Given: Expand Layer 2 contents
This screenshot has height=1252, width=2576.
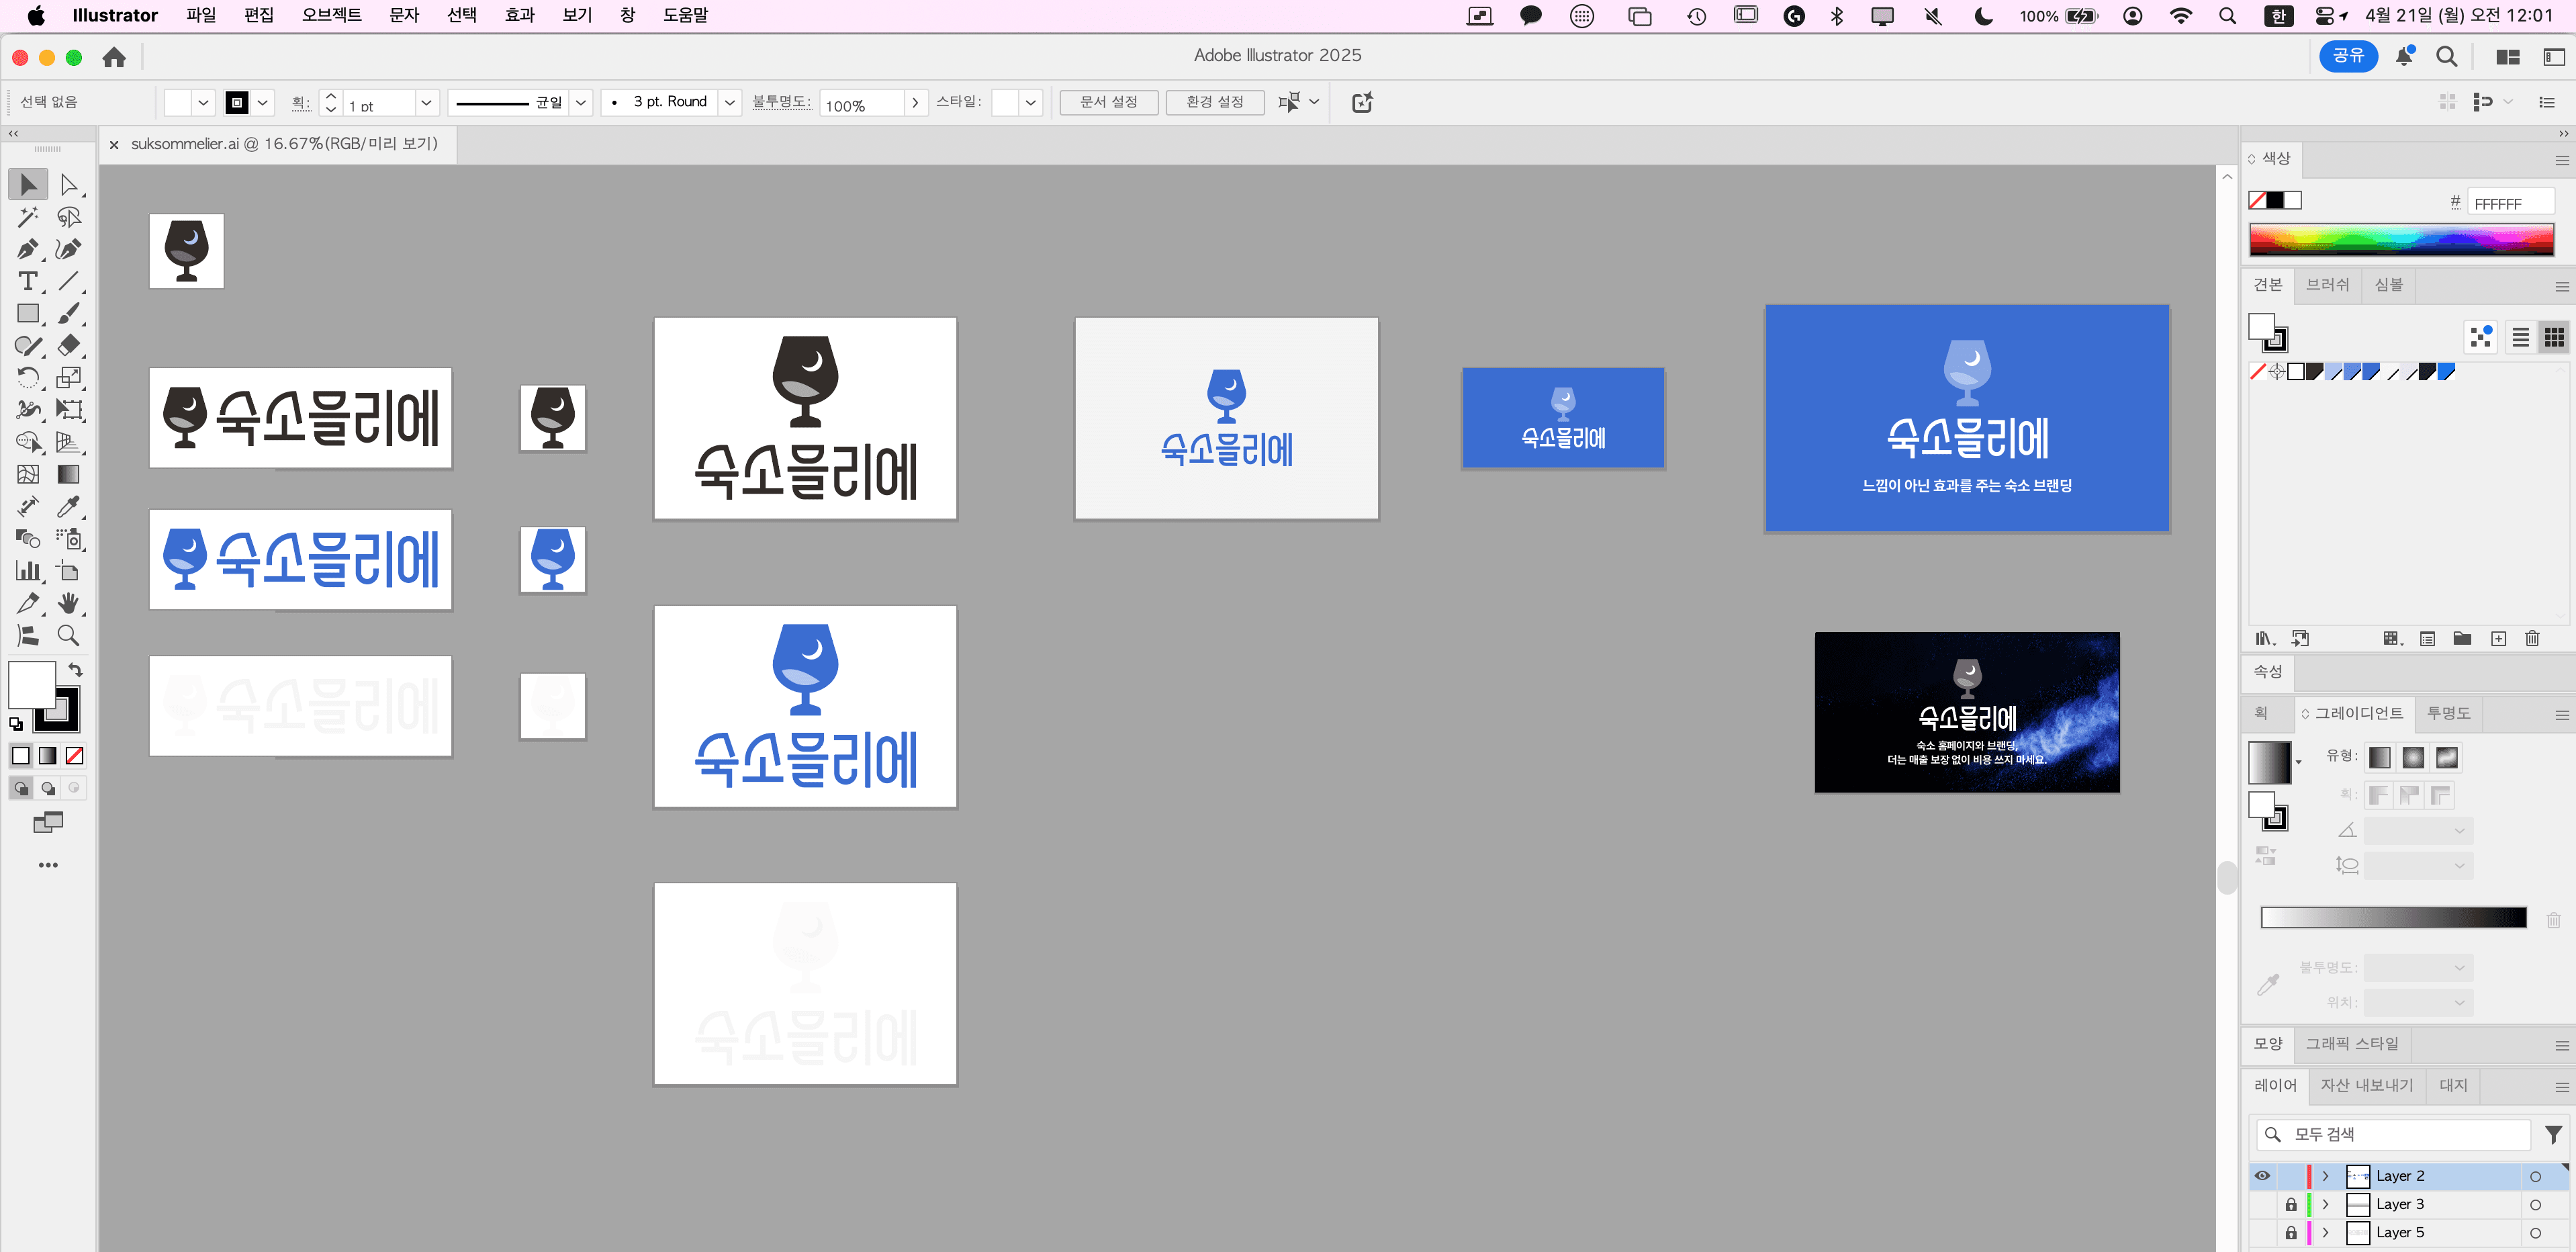Looking at the screenshot, I should point(2326,1176).
